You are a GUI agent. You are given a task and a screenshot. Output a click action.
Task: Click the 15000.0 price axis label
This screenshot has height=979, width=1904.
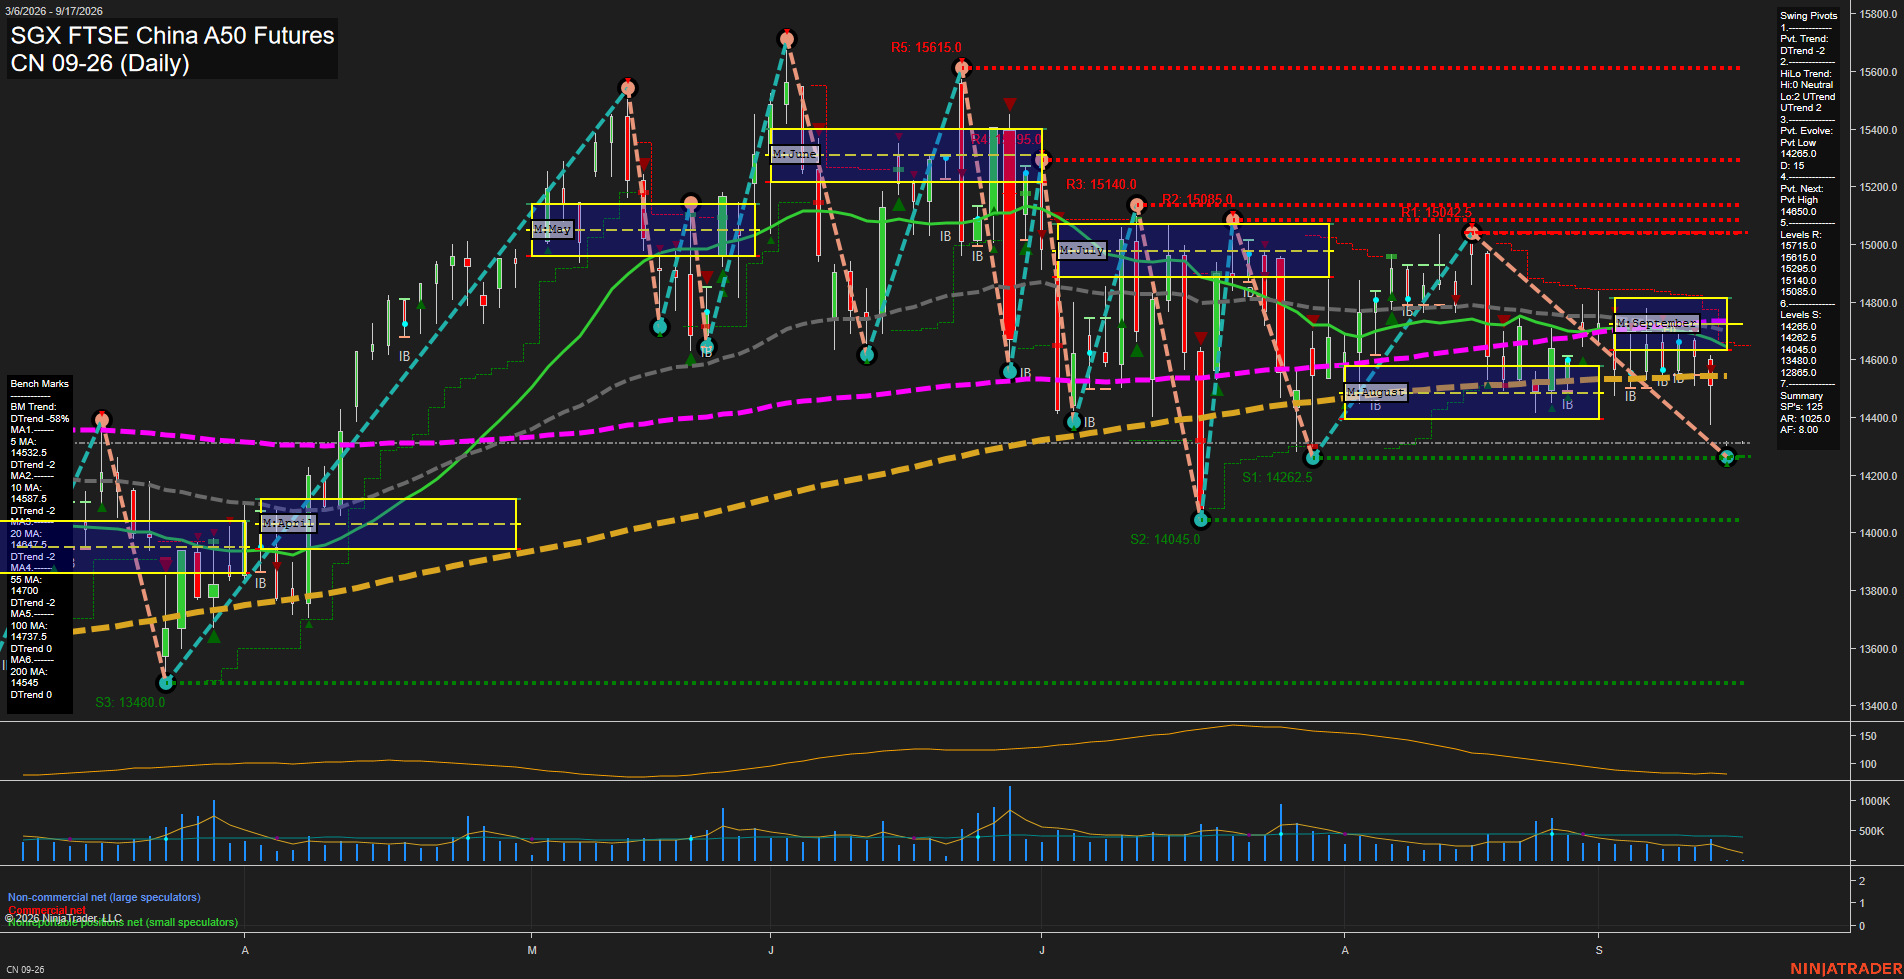1878,245
